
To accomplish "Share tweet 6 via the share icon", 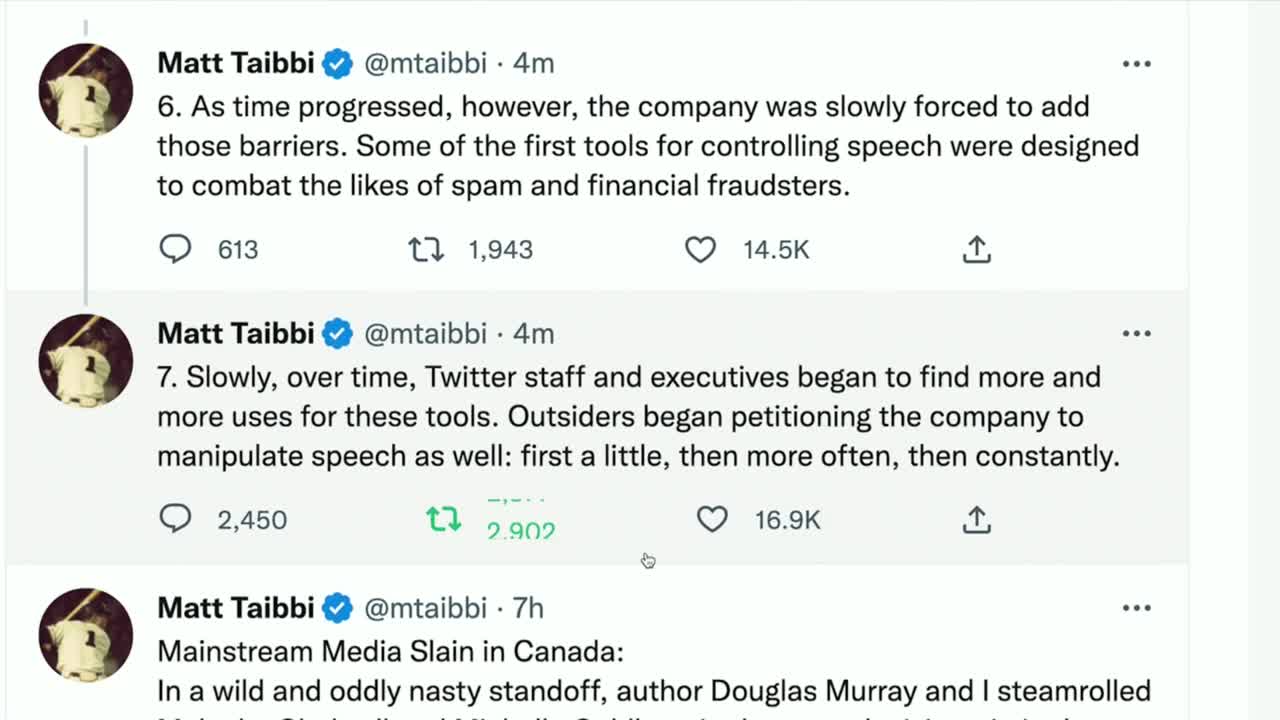I will tap(976, 249).
